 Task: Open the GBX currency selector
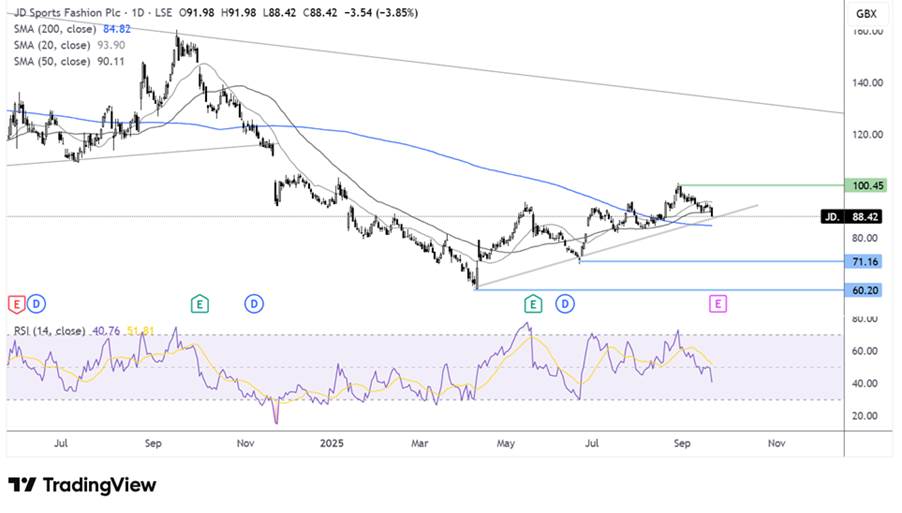866,14
